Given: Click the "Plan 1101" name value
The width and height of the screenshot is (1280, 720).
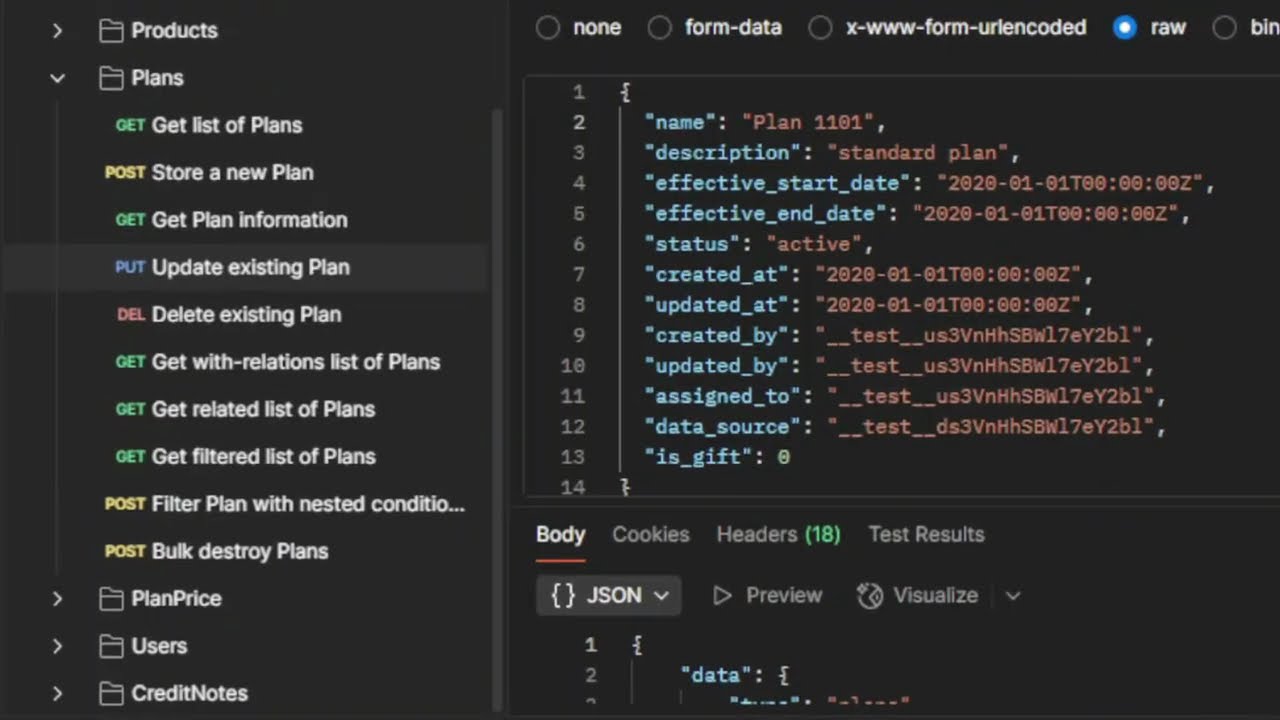Looking at the screenshot, I should point(807,123).
